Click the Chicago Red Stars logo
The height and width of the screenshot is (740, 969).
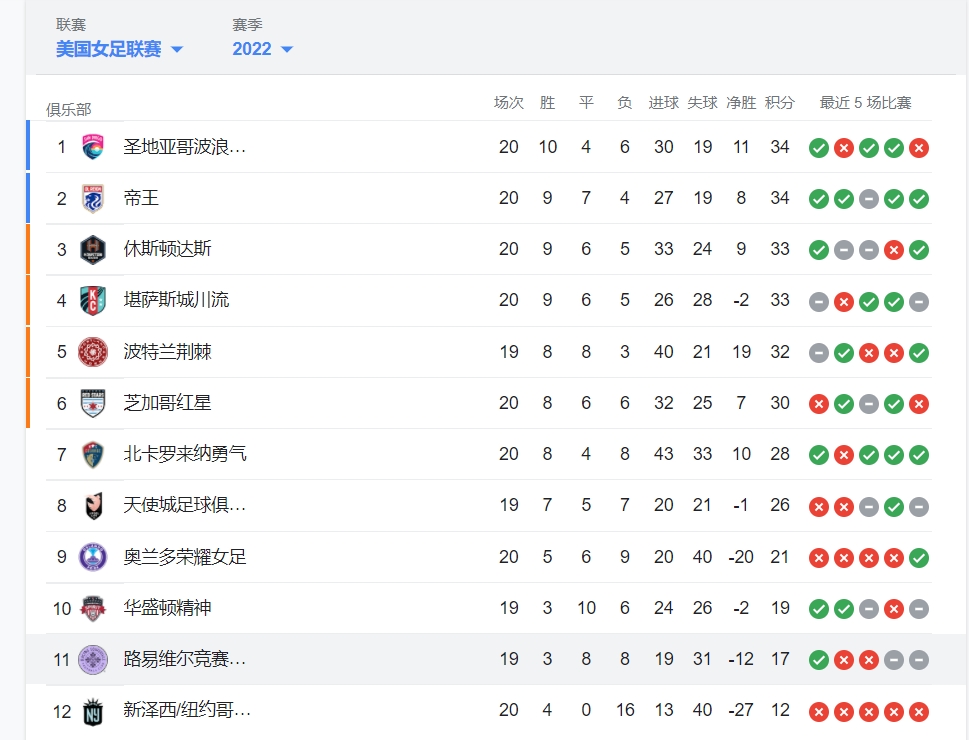tap(93, 404)
